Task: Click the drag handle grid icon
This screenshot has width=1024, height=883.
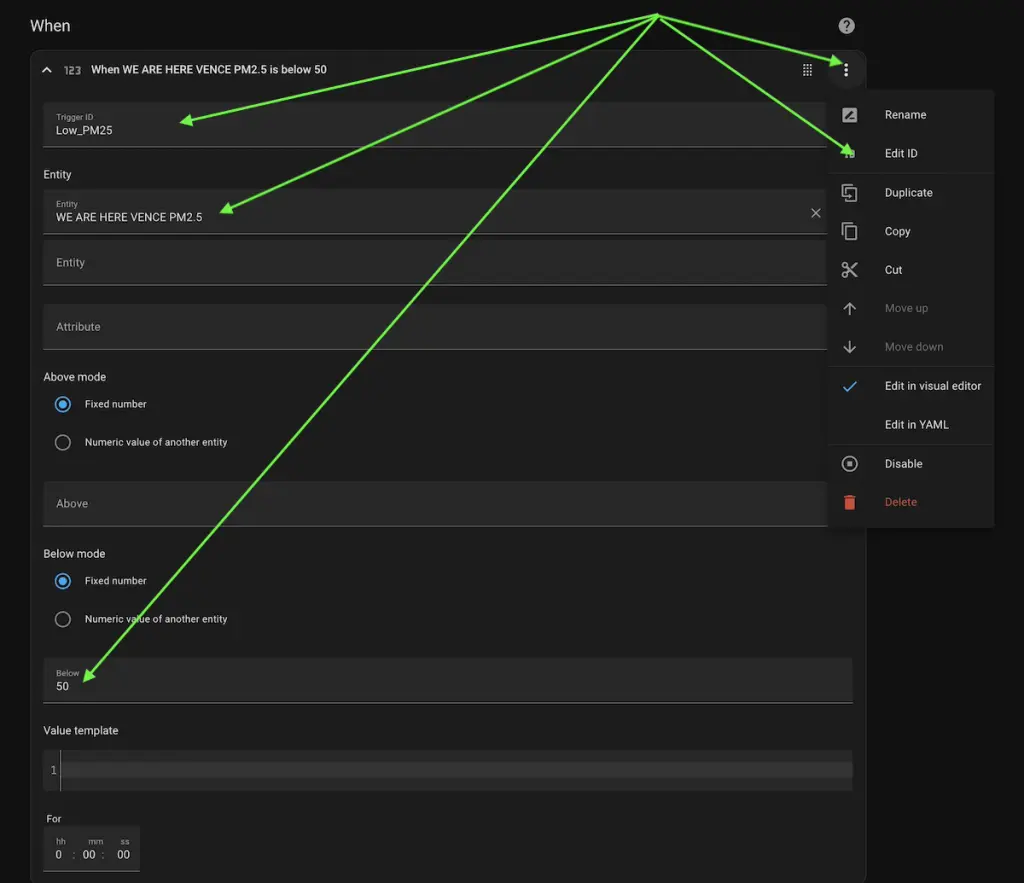Action: pos(807,70)
